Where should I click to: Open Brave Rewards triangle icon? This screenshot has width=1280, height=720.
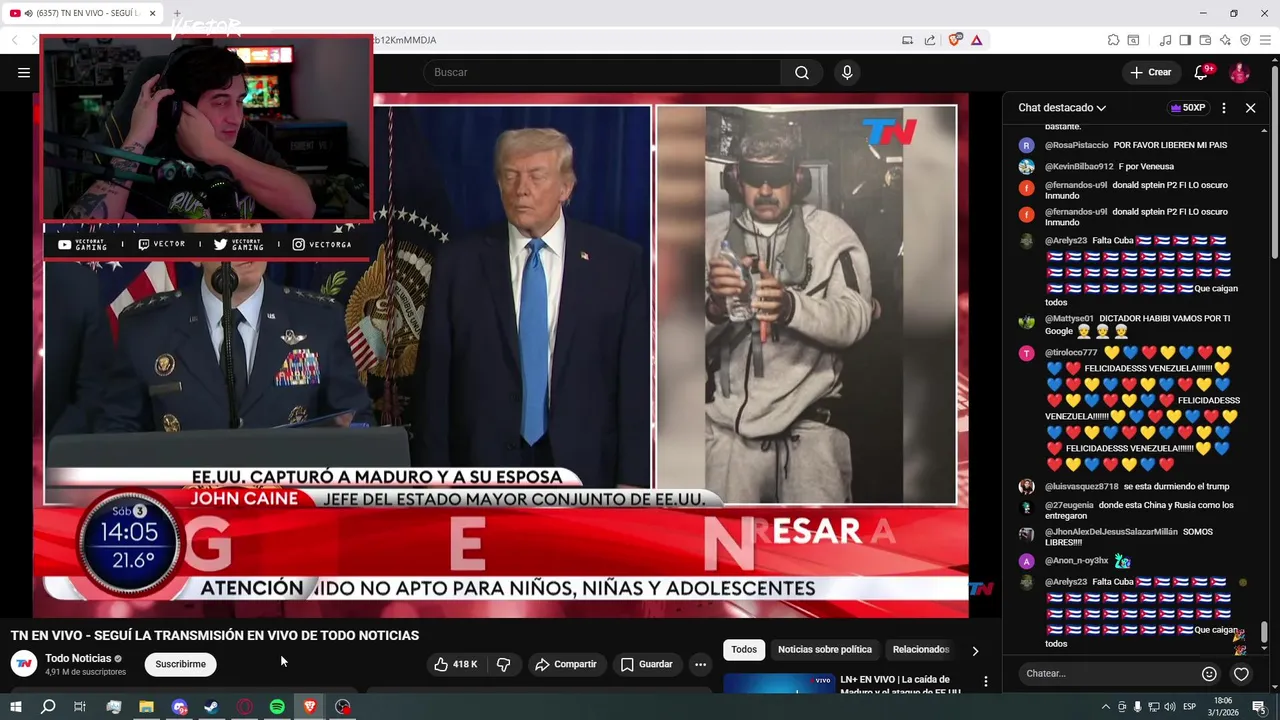[x=977, y=40]
